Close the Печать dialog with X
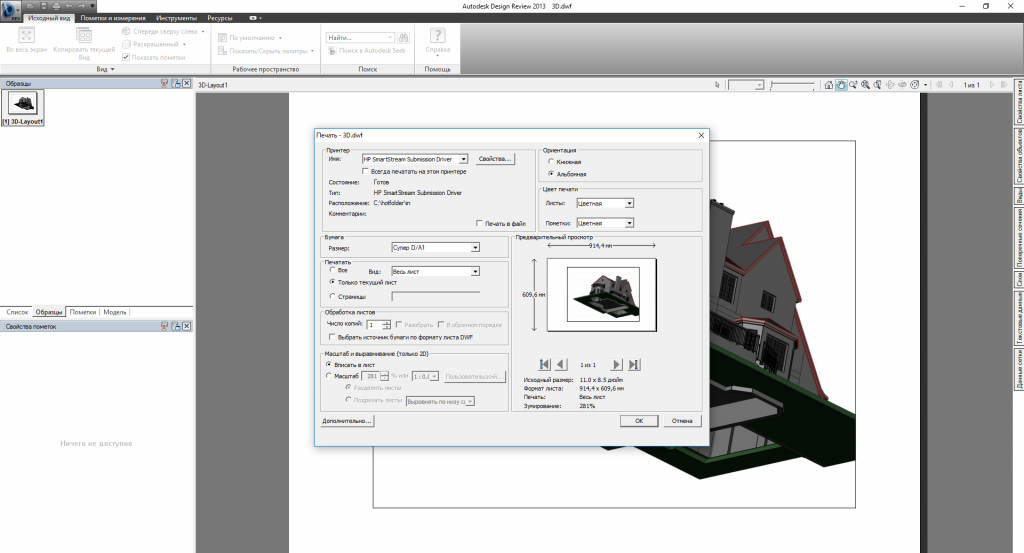The image size is (1024, 553). coord(701,135)
